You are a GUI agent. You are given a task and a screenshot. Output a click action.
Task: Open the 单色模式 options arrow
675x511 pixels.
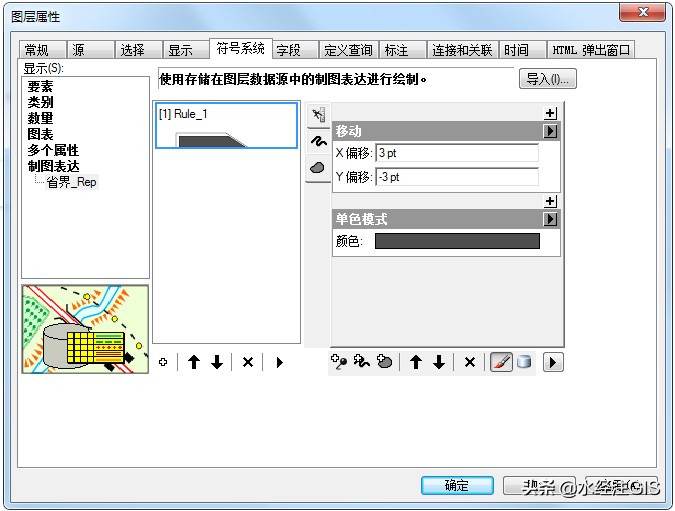550,219
